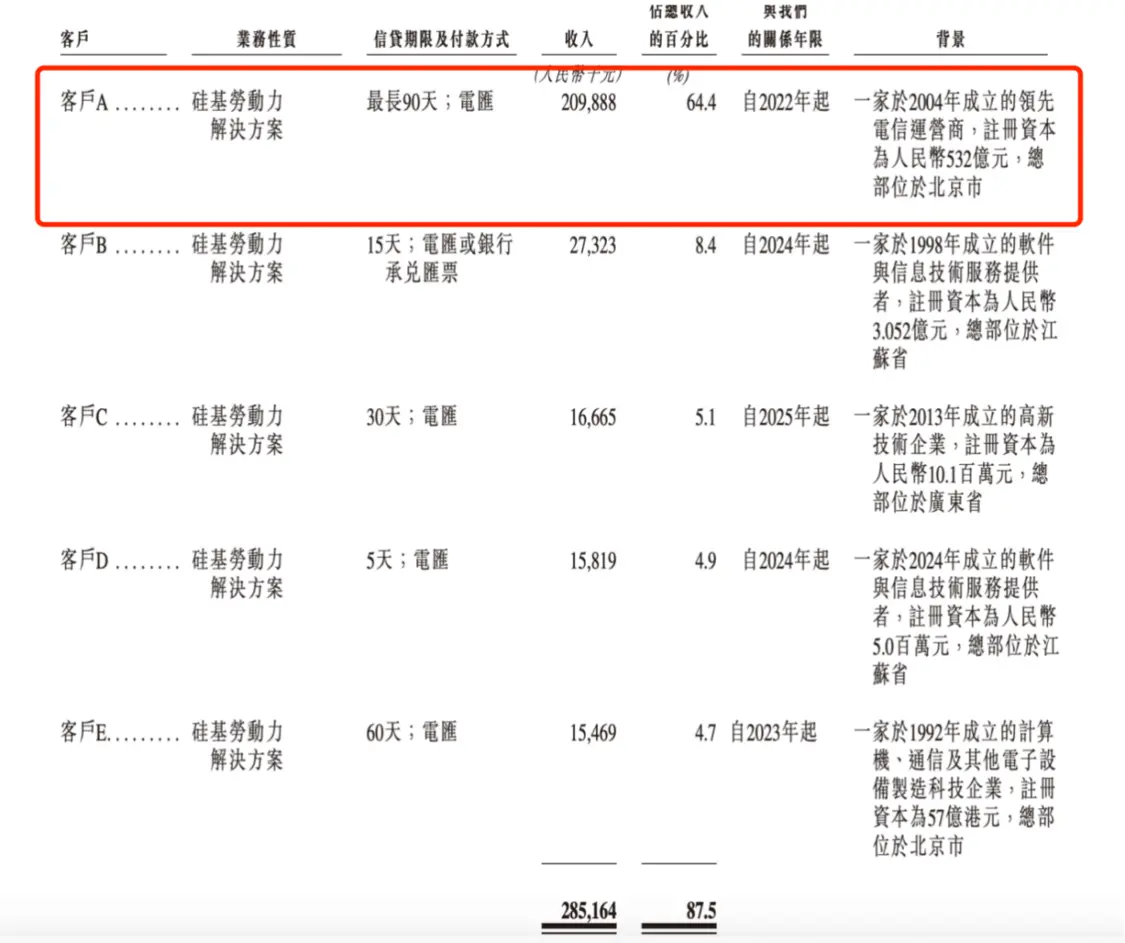The image size is (1125, 943).
Task: Select the 客戶B row label
Action: [x=80, y=244]
